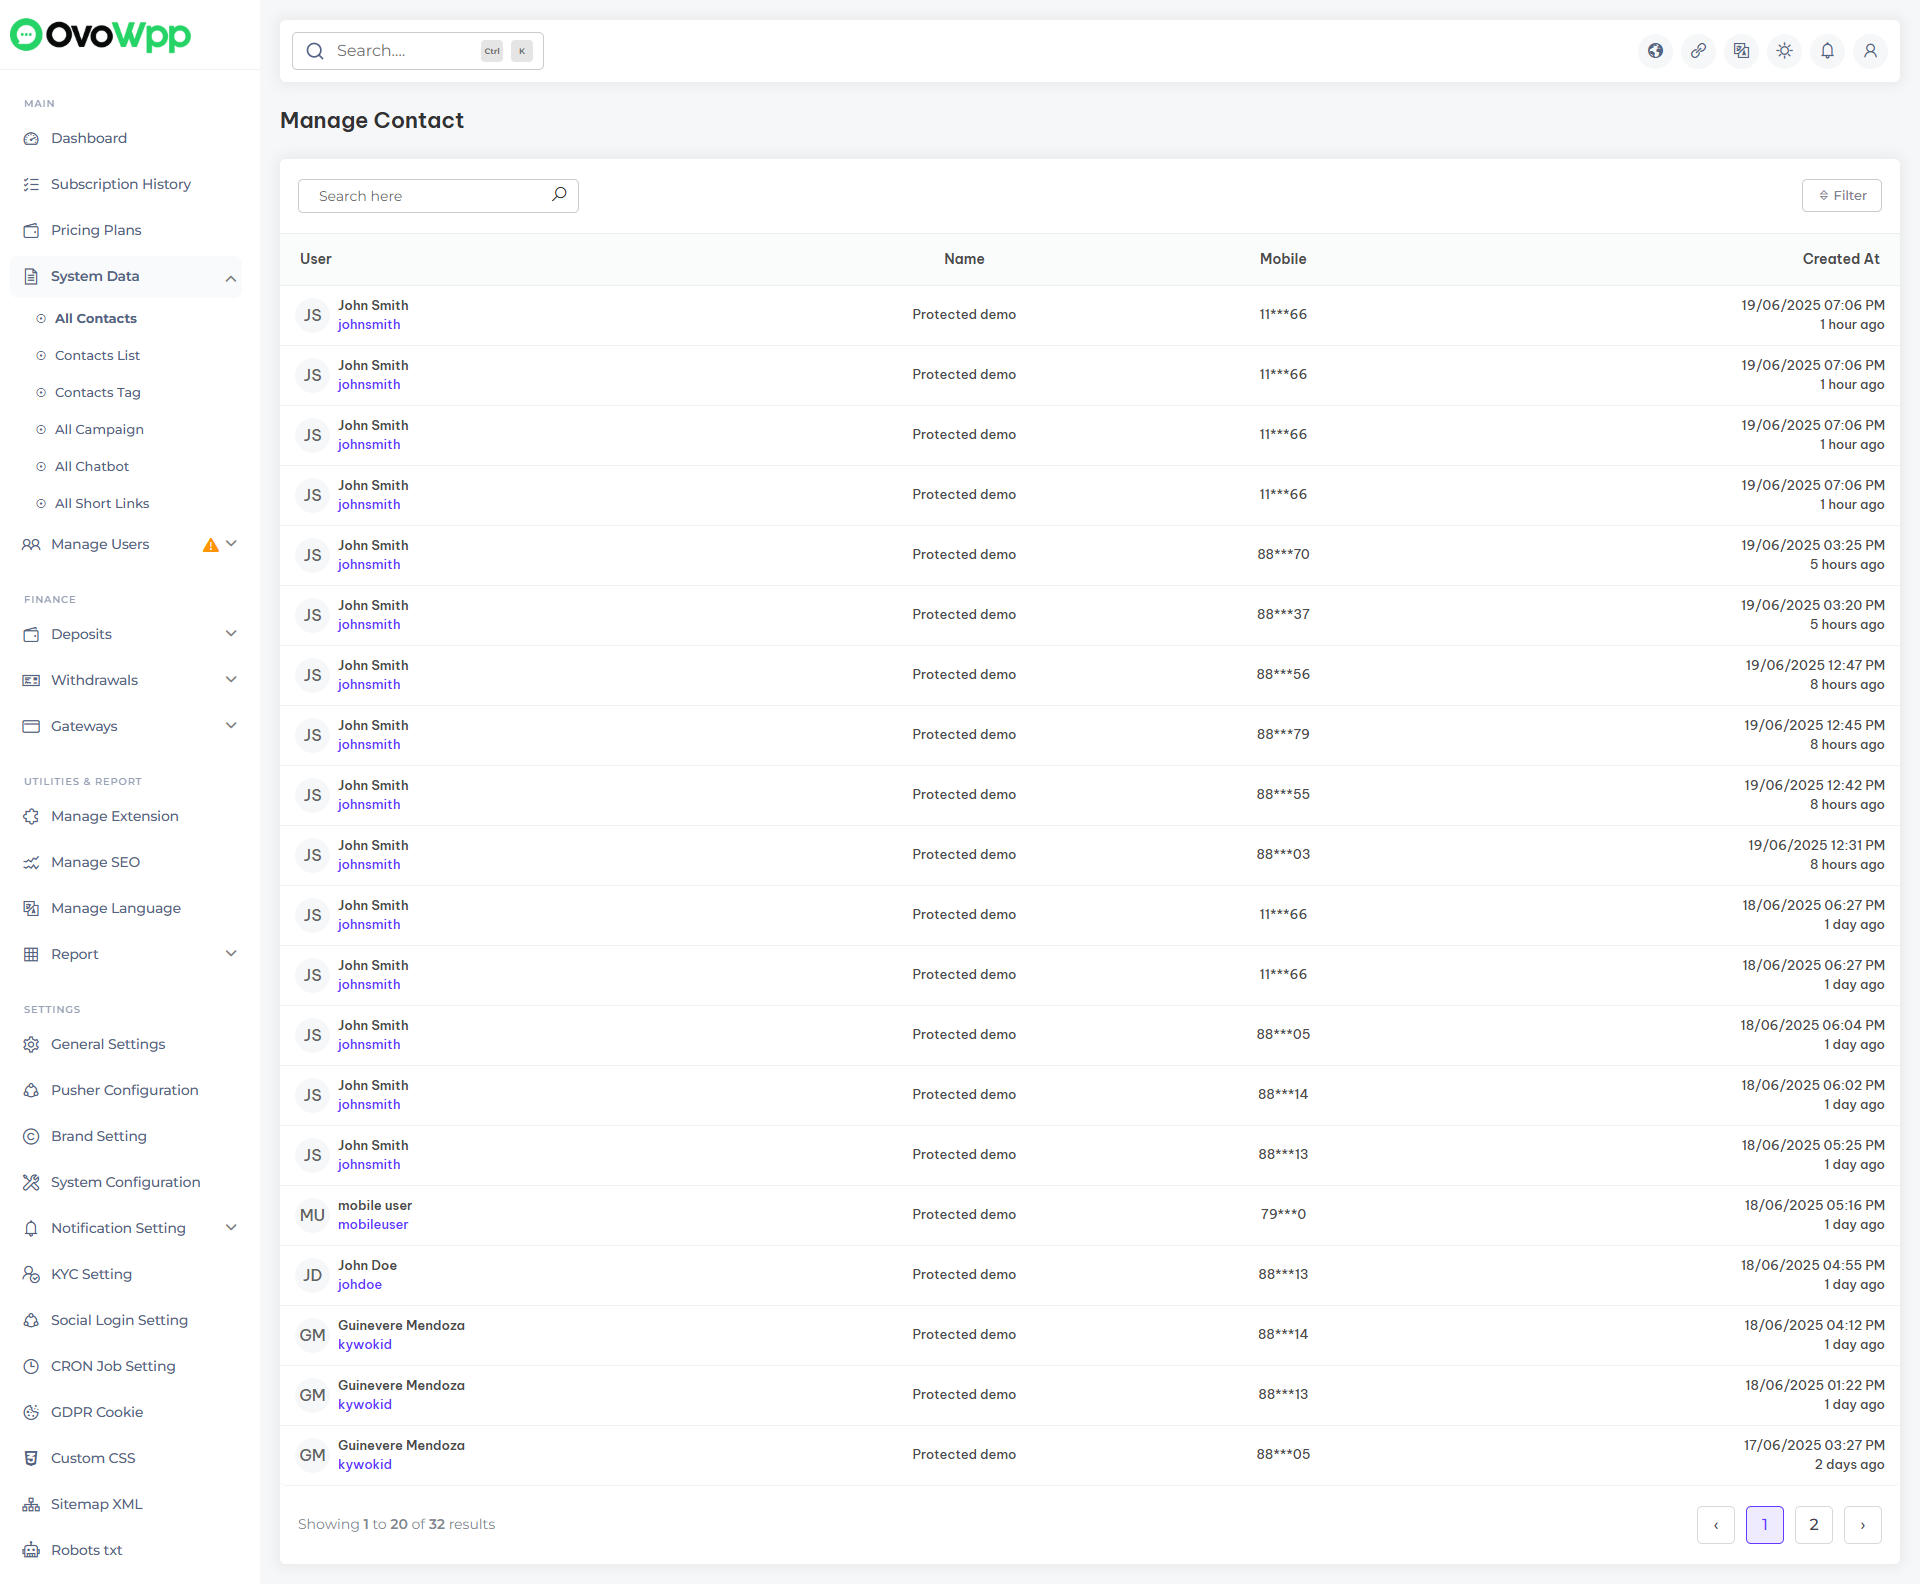Click the Manage Users warning triangle icon
1920x1584 pixels.
point(210,545)
